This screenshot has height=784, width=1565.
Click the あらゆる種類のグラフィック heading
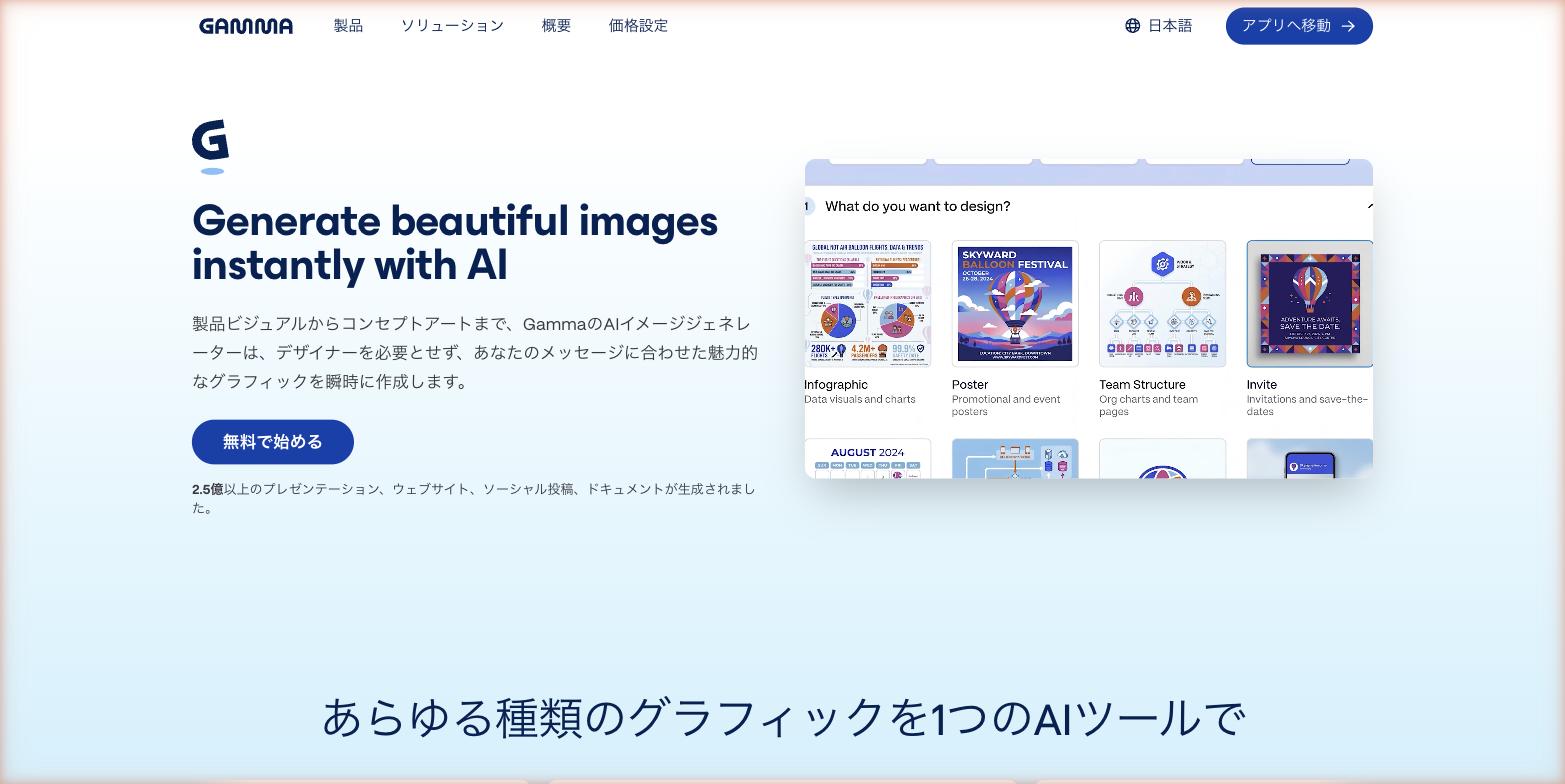pyautogui.click(x=783, y=718)
